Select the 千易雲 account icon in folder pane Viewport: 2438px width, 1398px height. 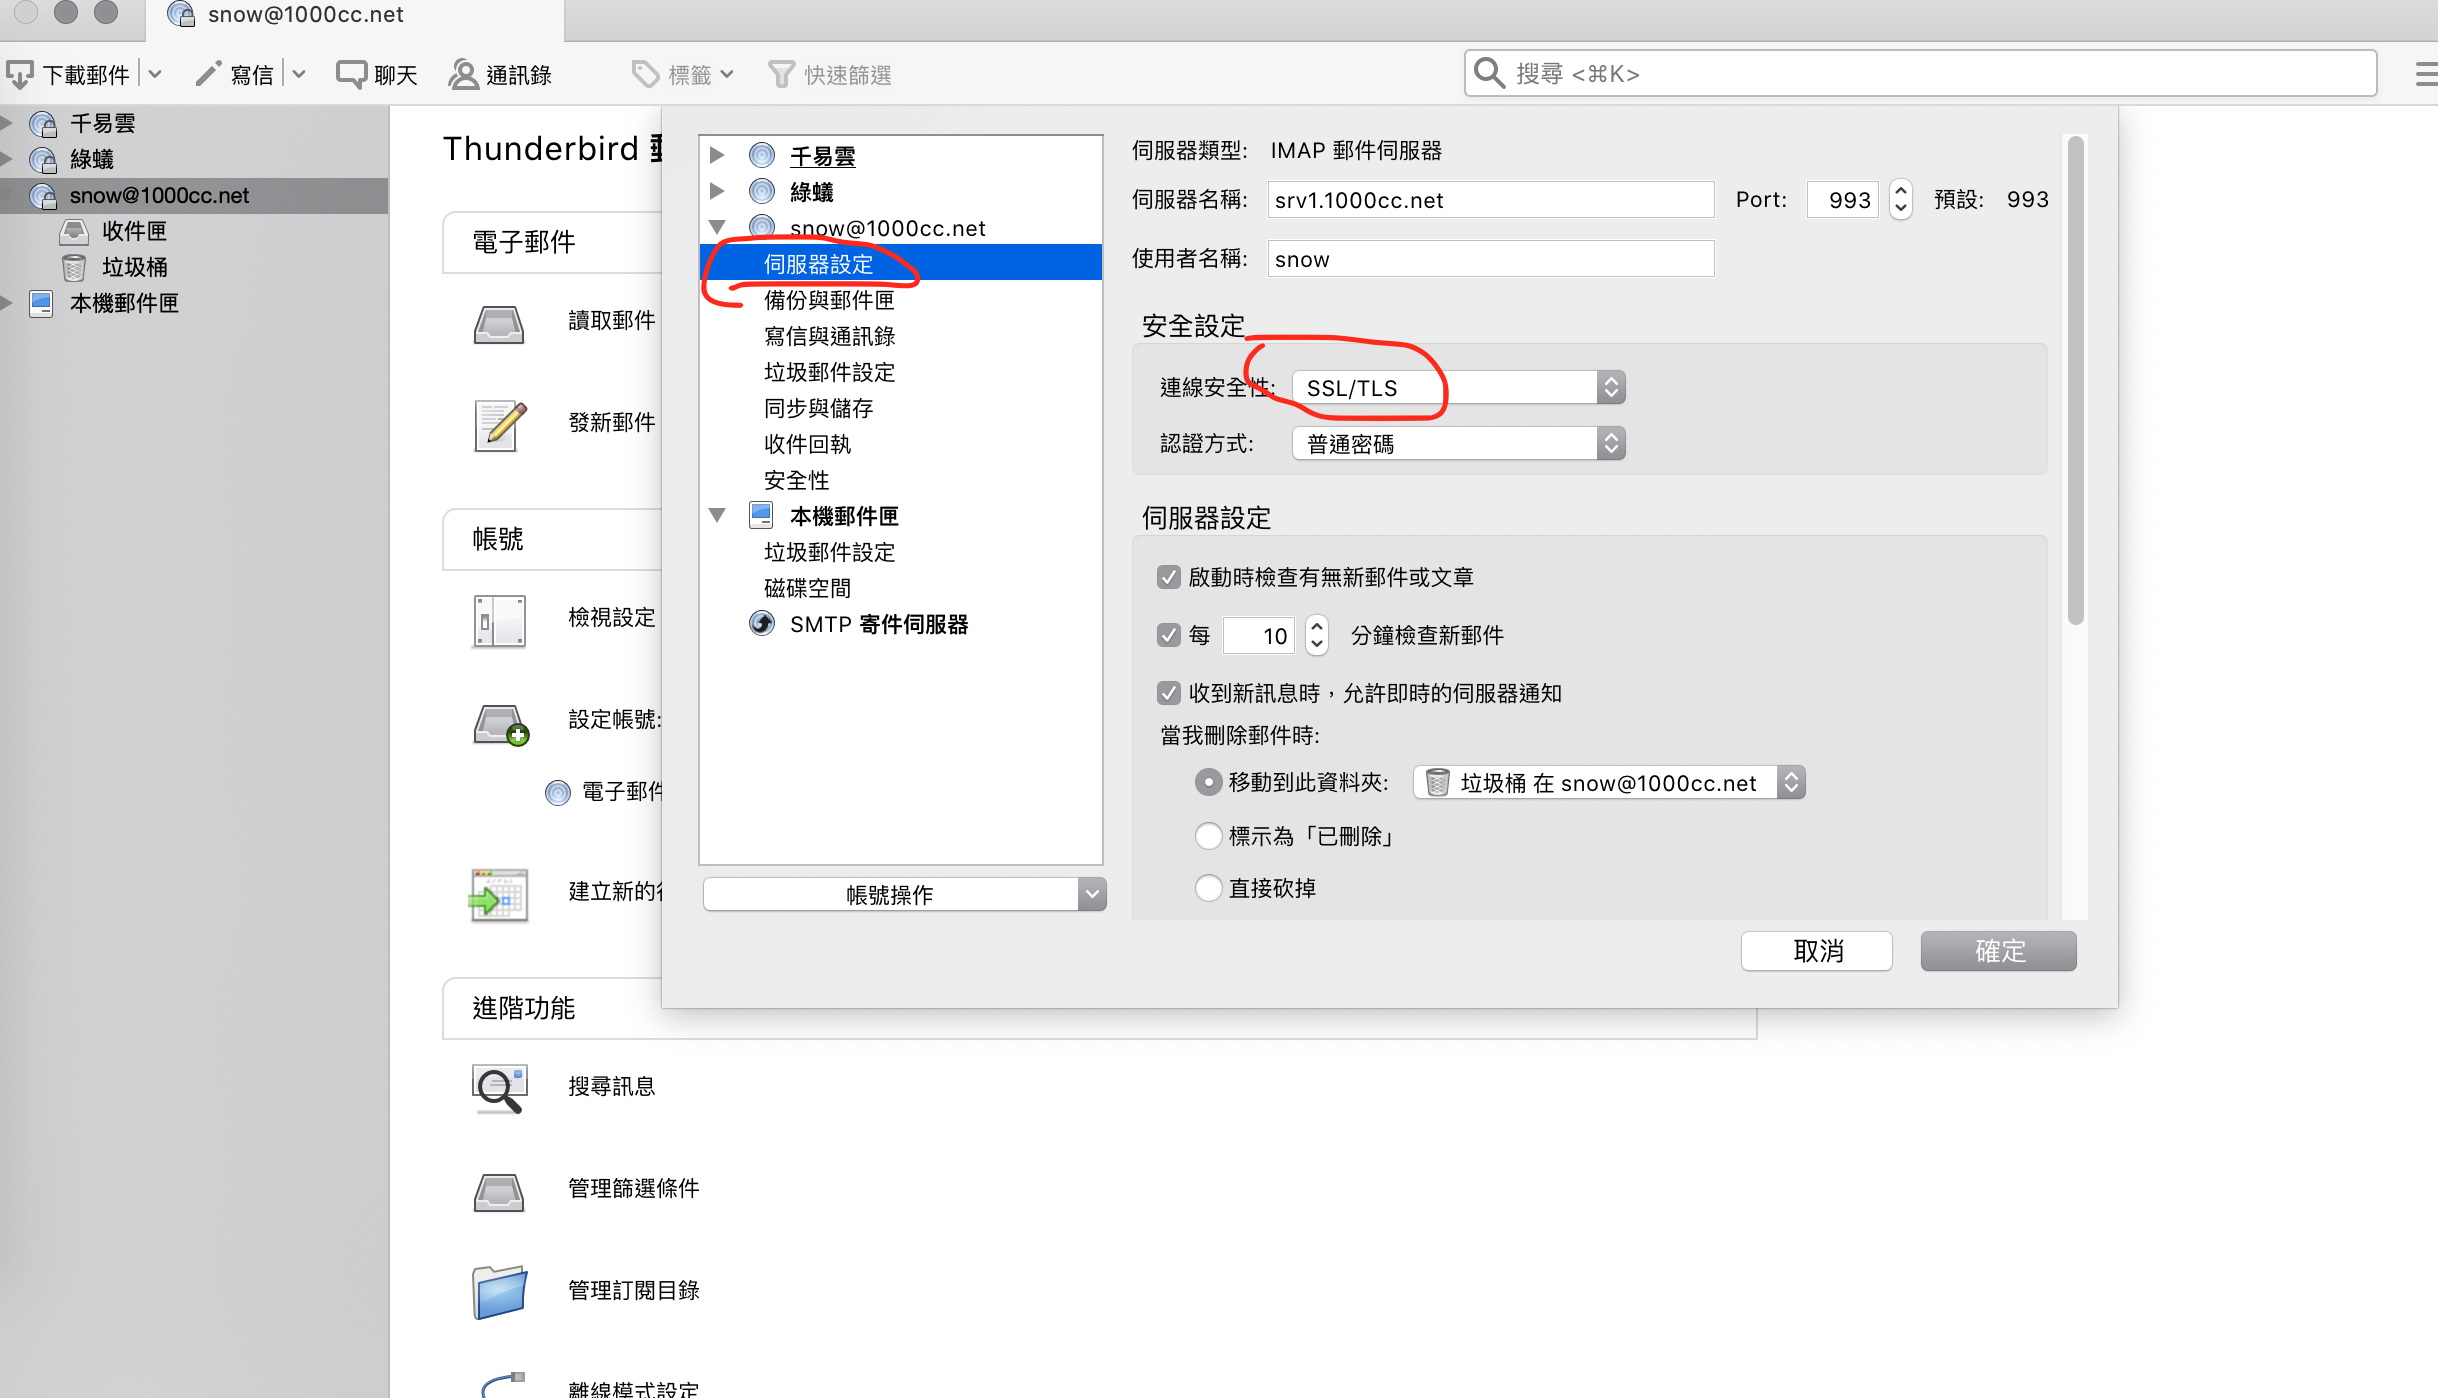(x=43, y=124)
